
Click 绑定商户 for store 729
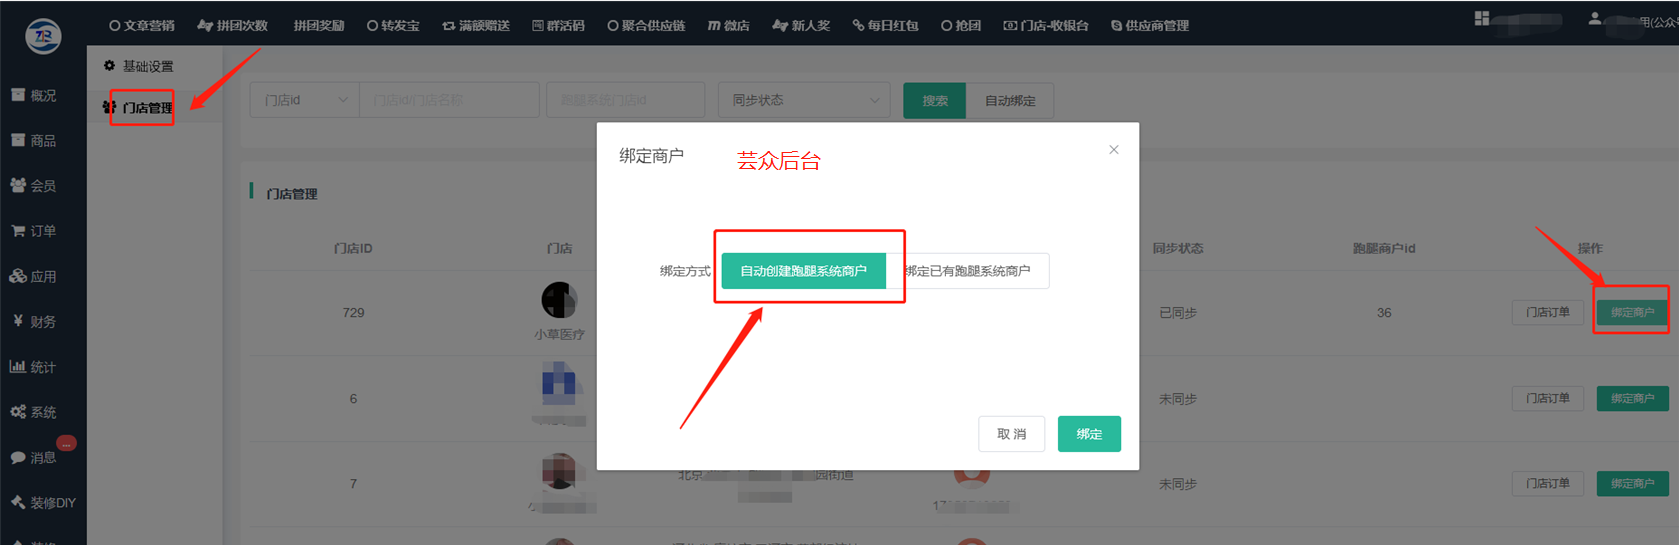[1632, 313]
